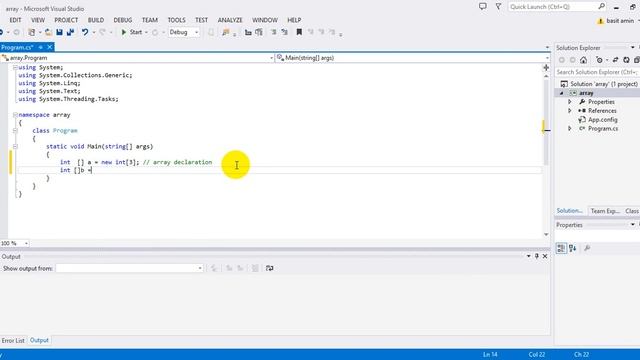640x360 pixels.
Task: Expand the References node
Action: (570, 111)
